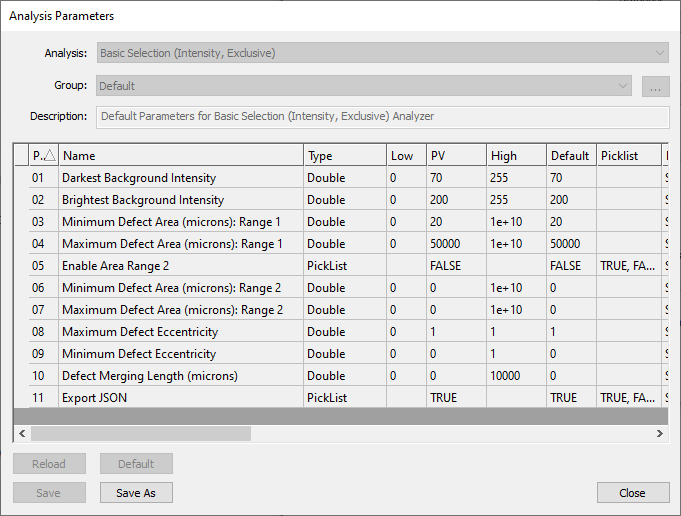Click the Close button
681x516 pixels.
632,493
